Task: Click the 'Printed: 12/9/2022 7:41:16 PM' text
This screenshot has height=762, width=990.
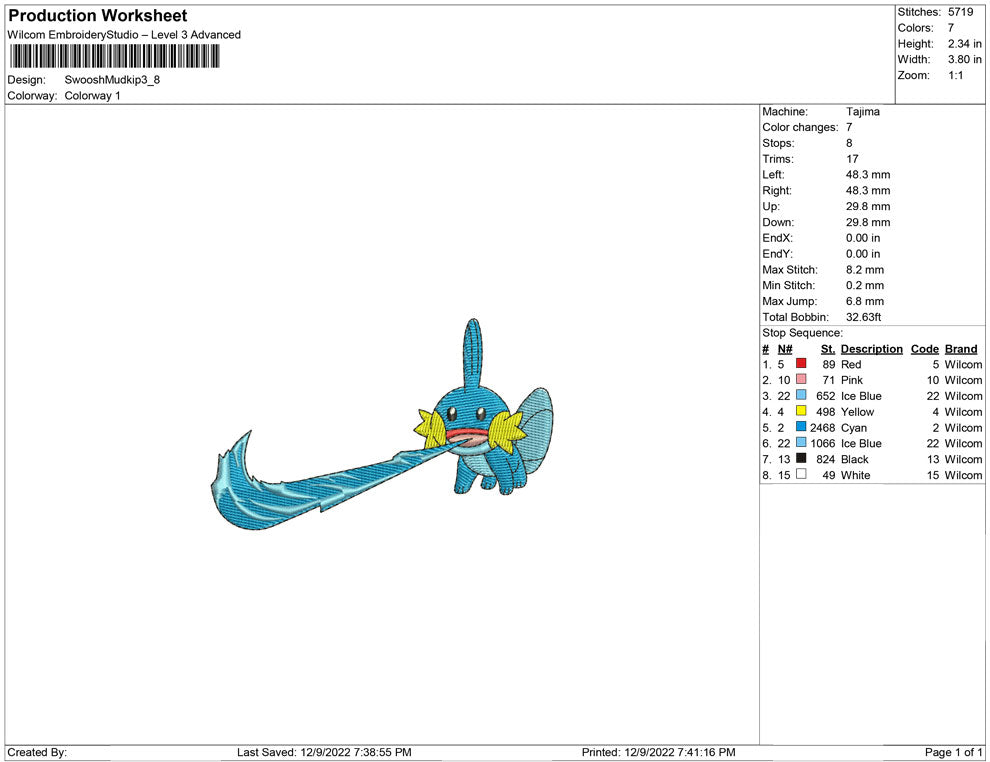Action: pos(659,752)
